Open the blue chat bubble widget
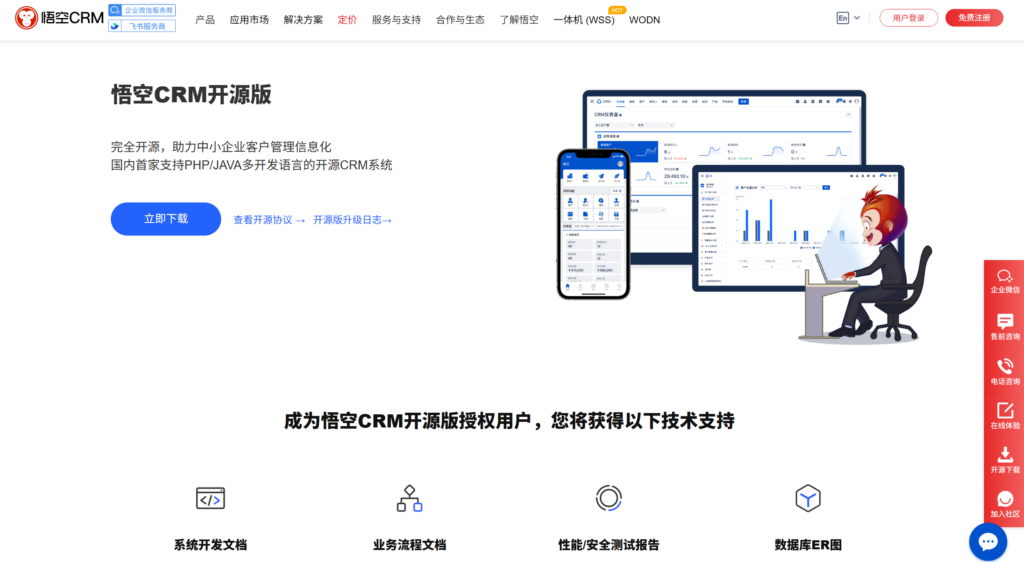The width and height of the screenshot is (1024, 562). pyautogui.click(x=987, y=542)
